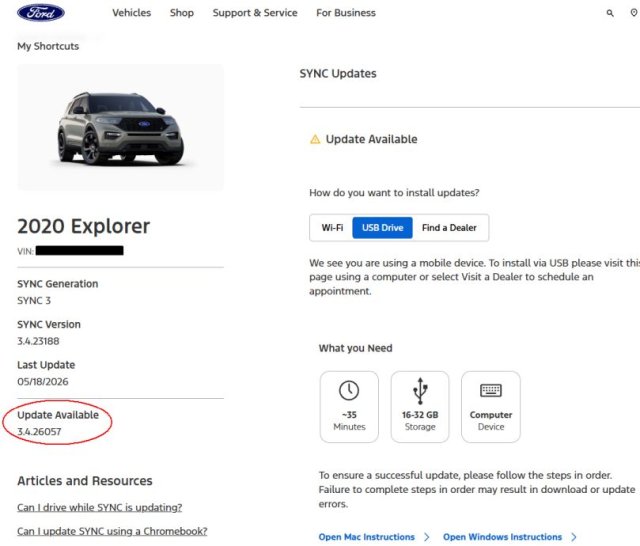Open 'Can I drive while SYNC is updating?' article
This screenshot has width=640, height=546.
100,507
